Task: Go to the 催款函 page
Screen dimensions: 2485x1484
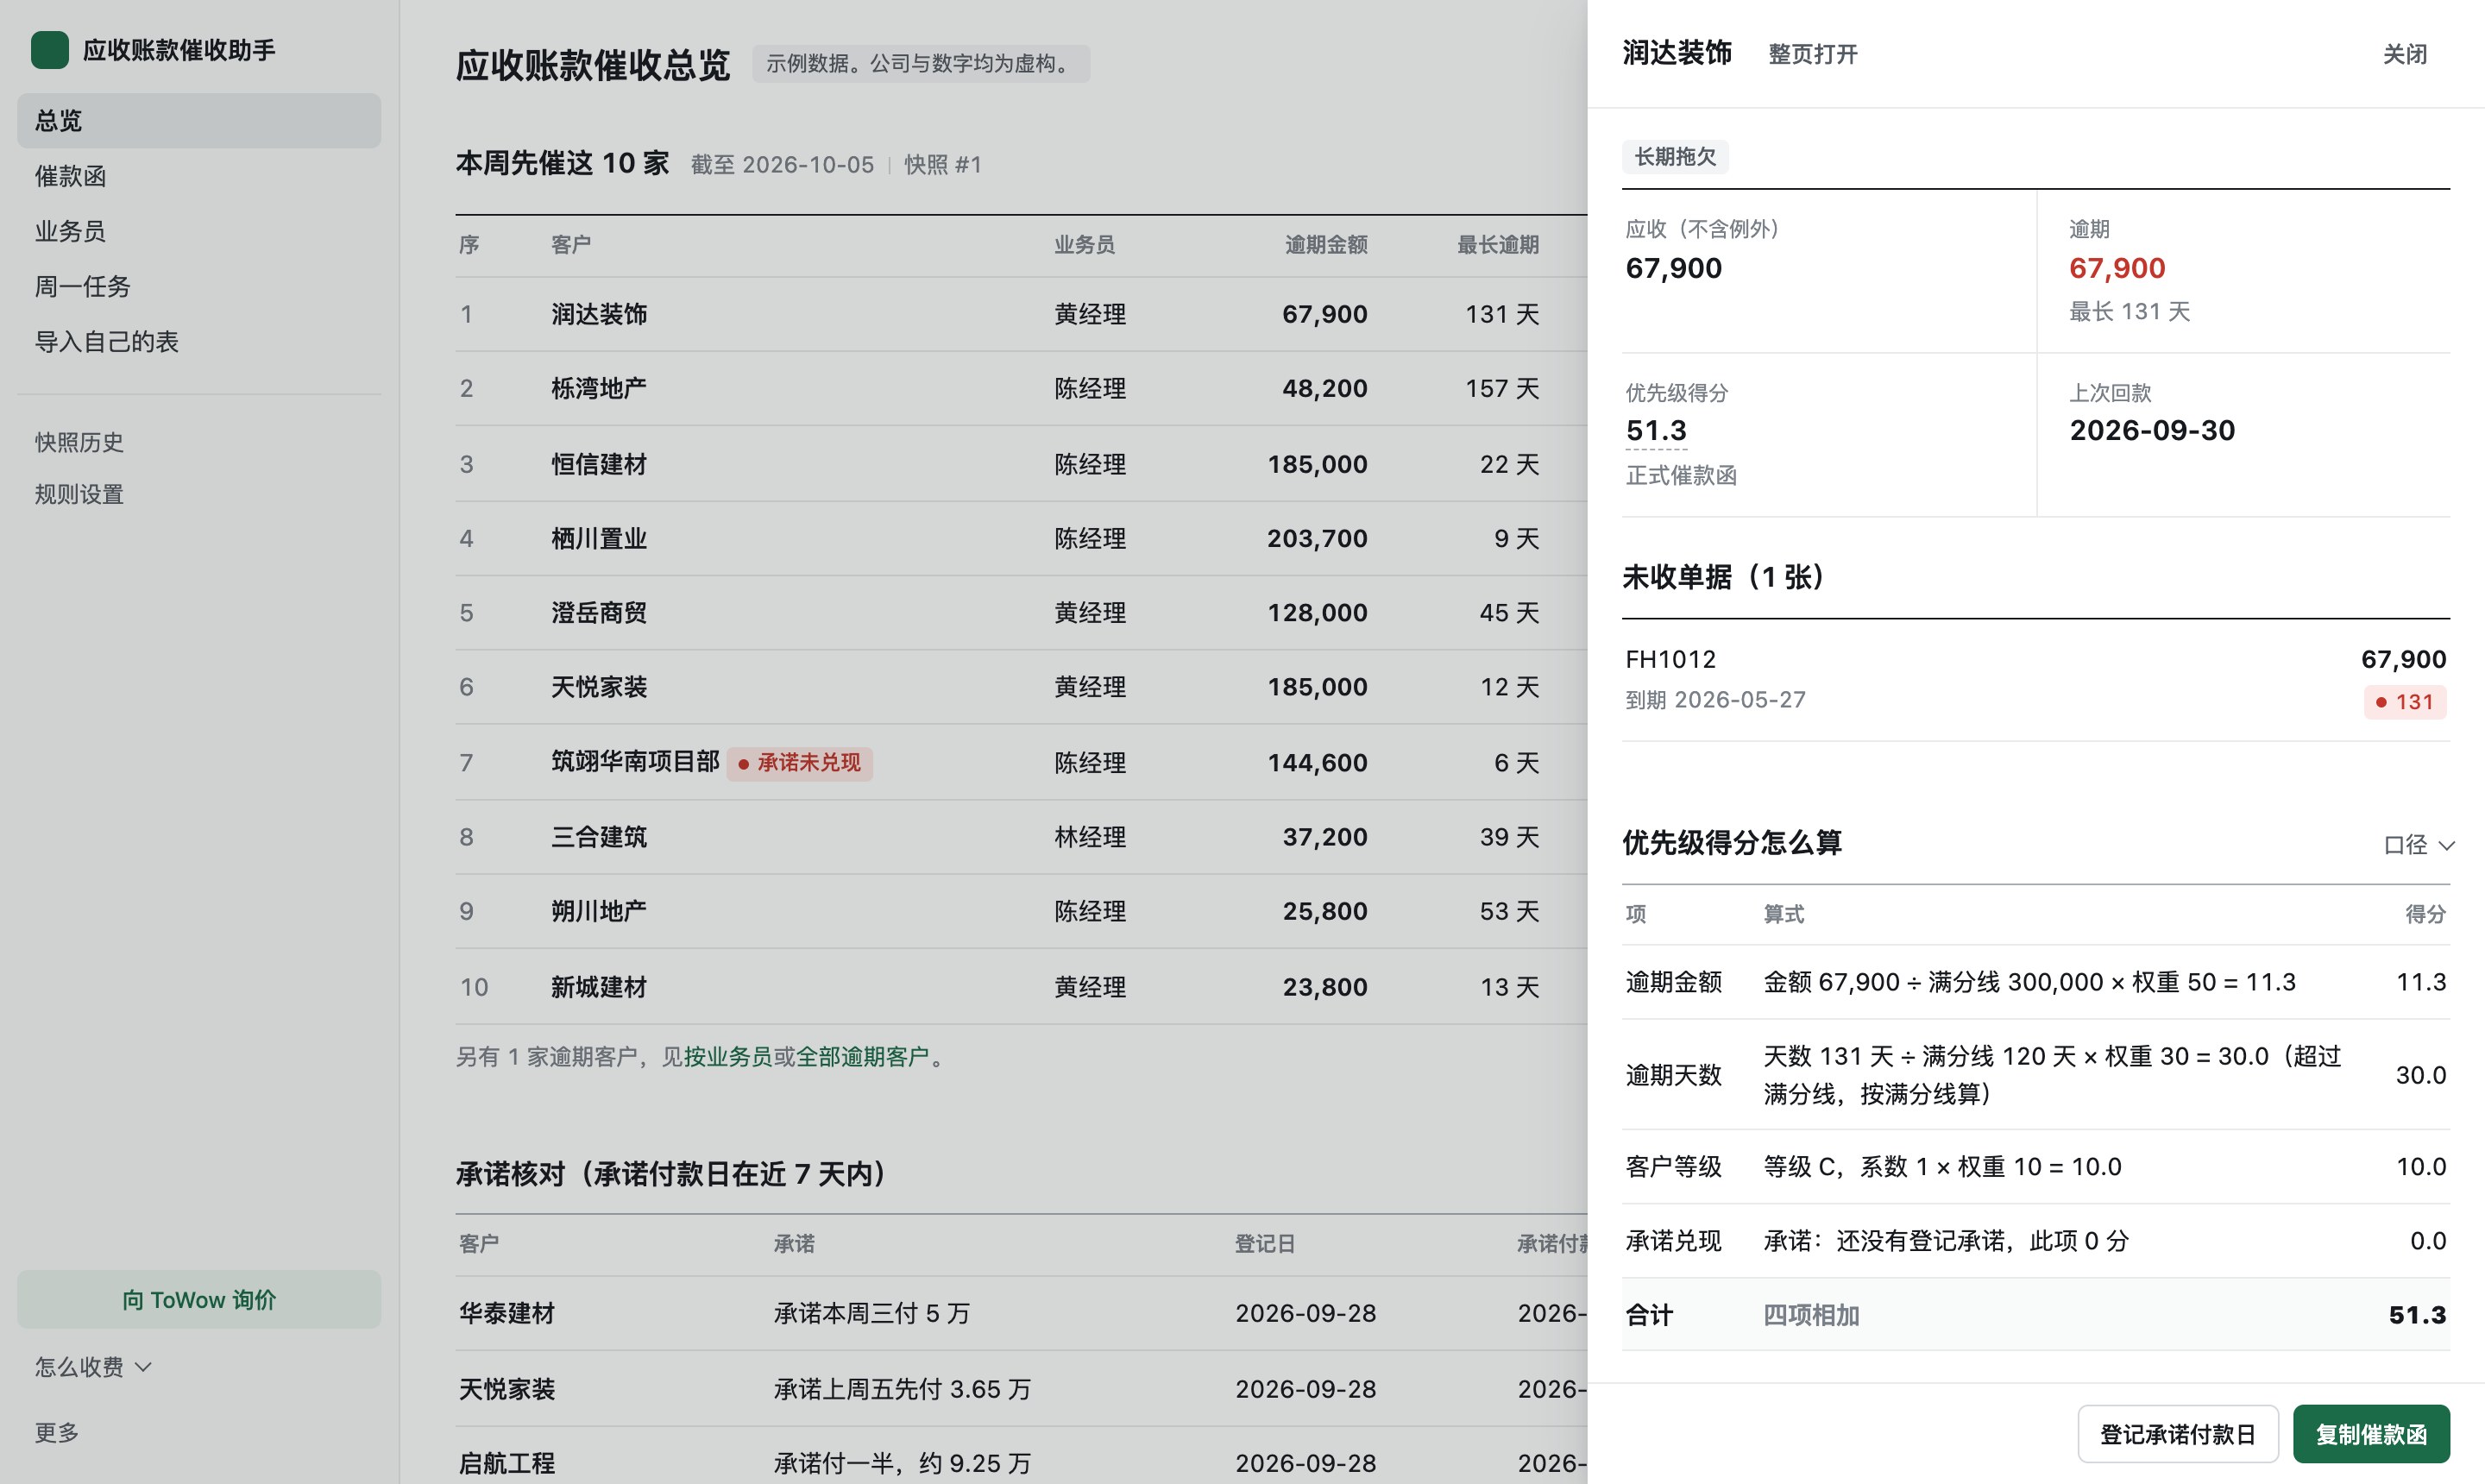Action: pos(199,176)
